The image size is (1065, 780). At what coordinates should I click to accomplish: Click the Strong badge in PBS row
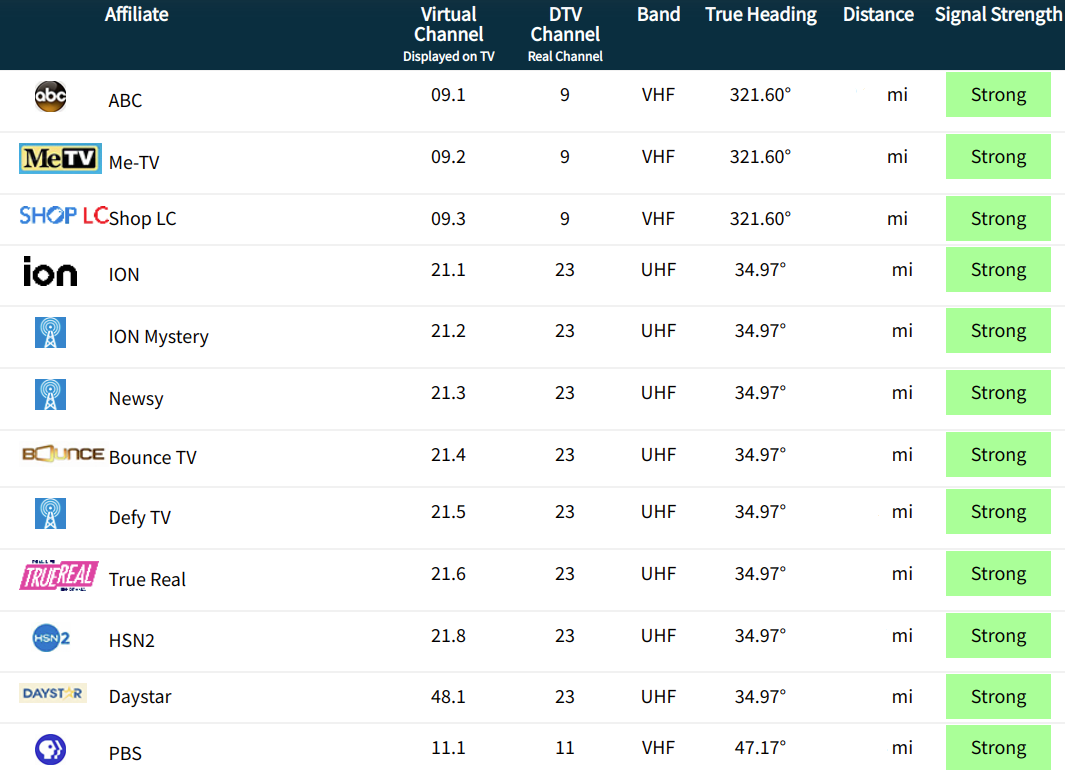[998, 747]
